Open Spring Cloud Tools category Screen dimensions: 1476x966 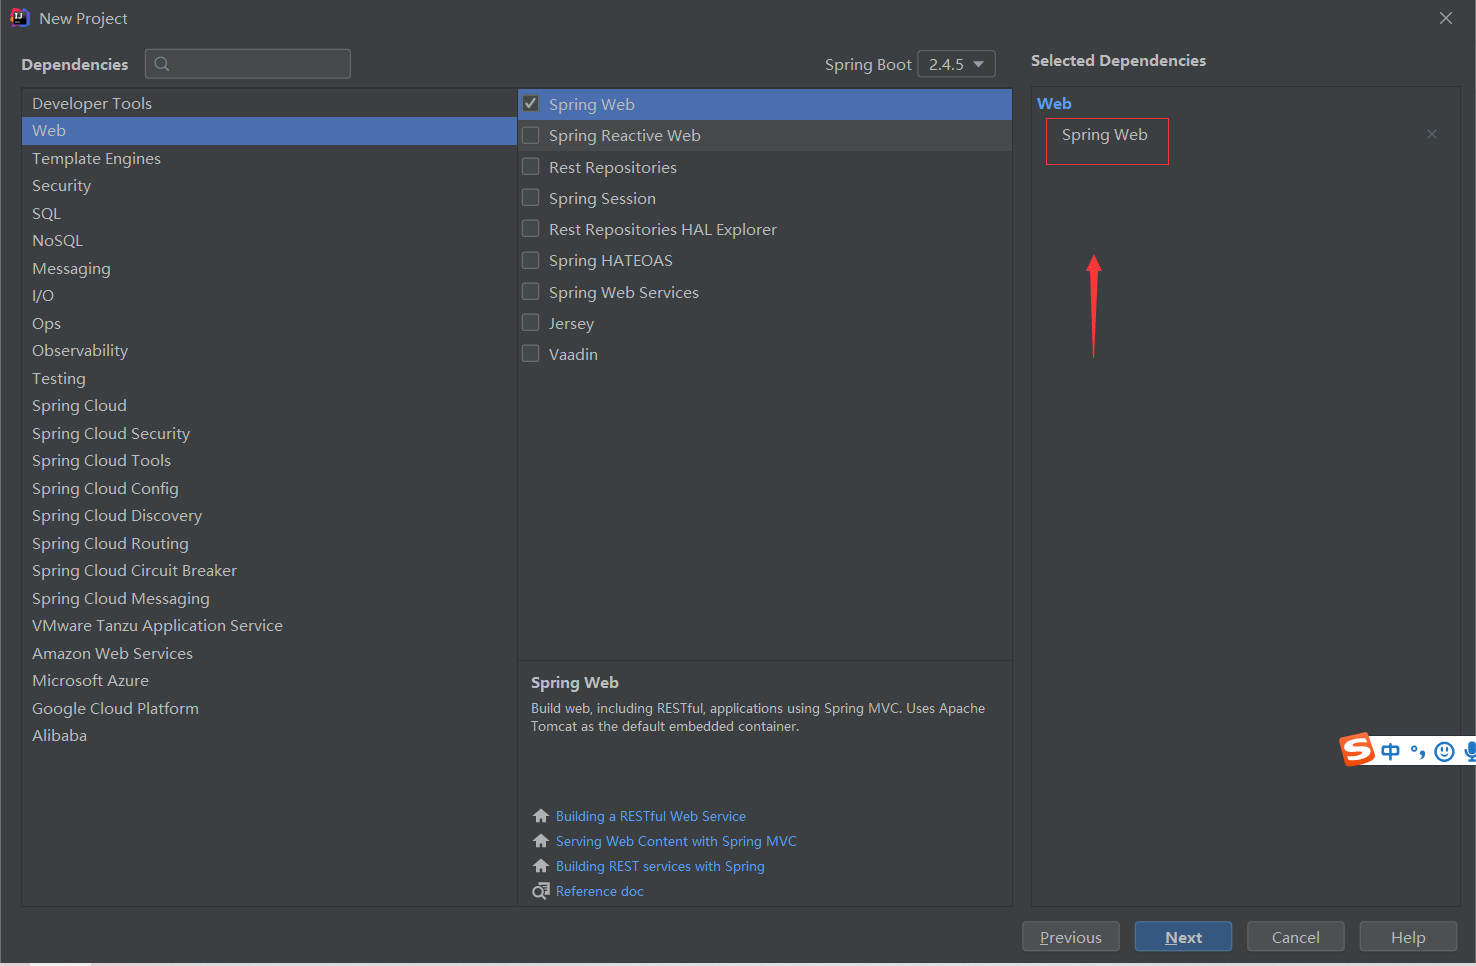269,461
